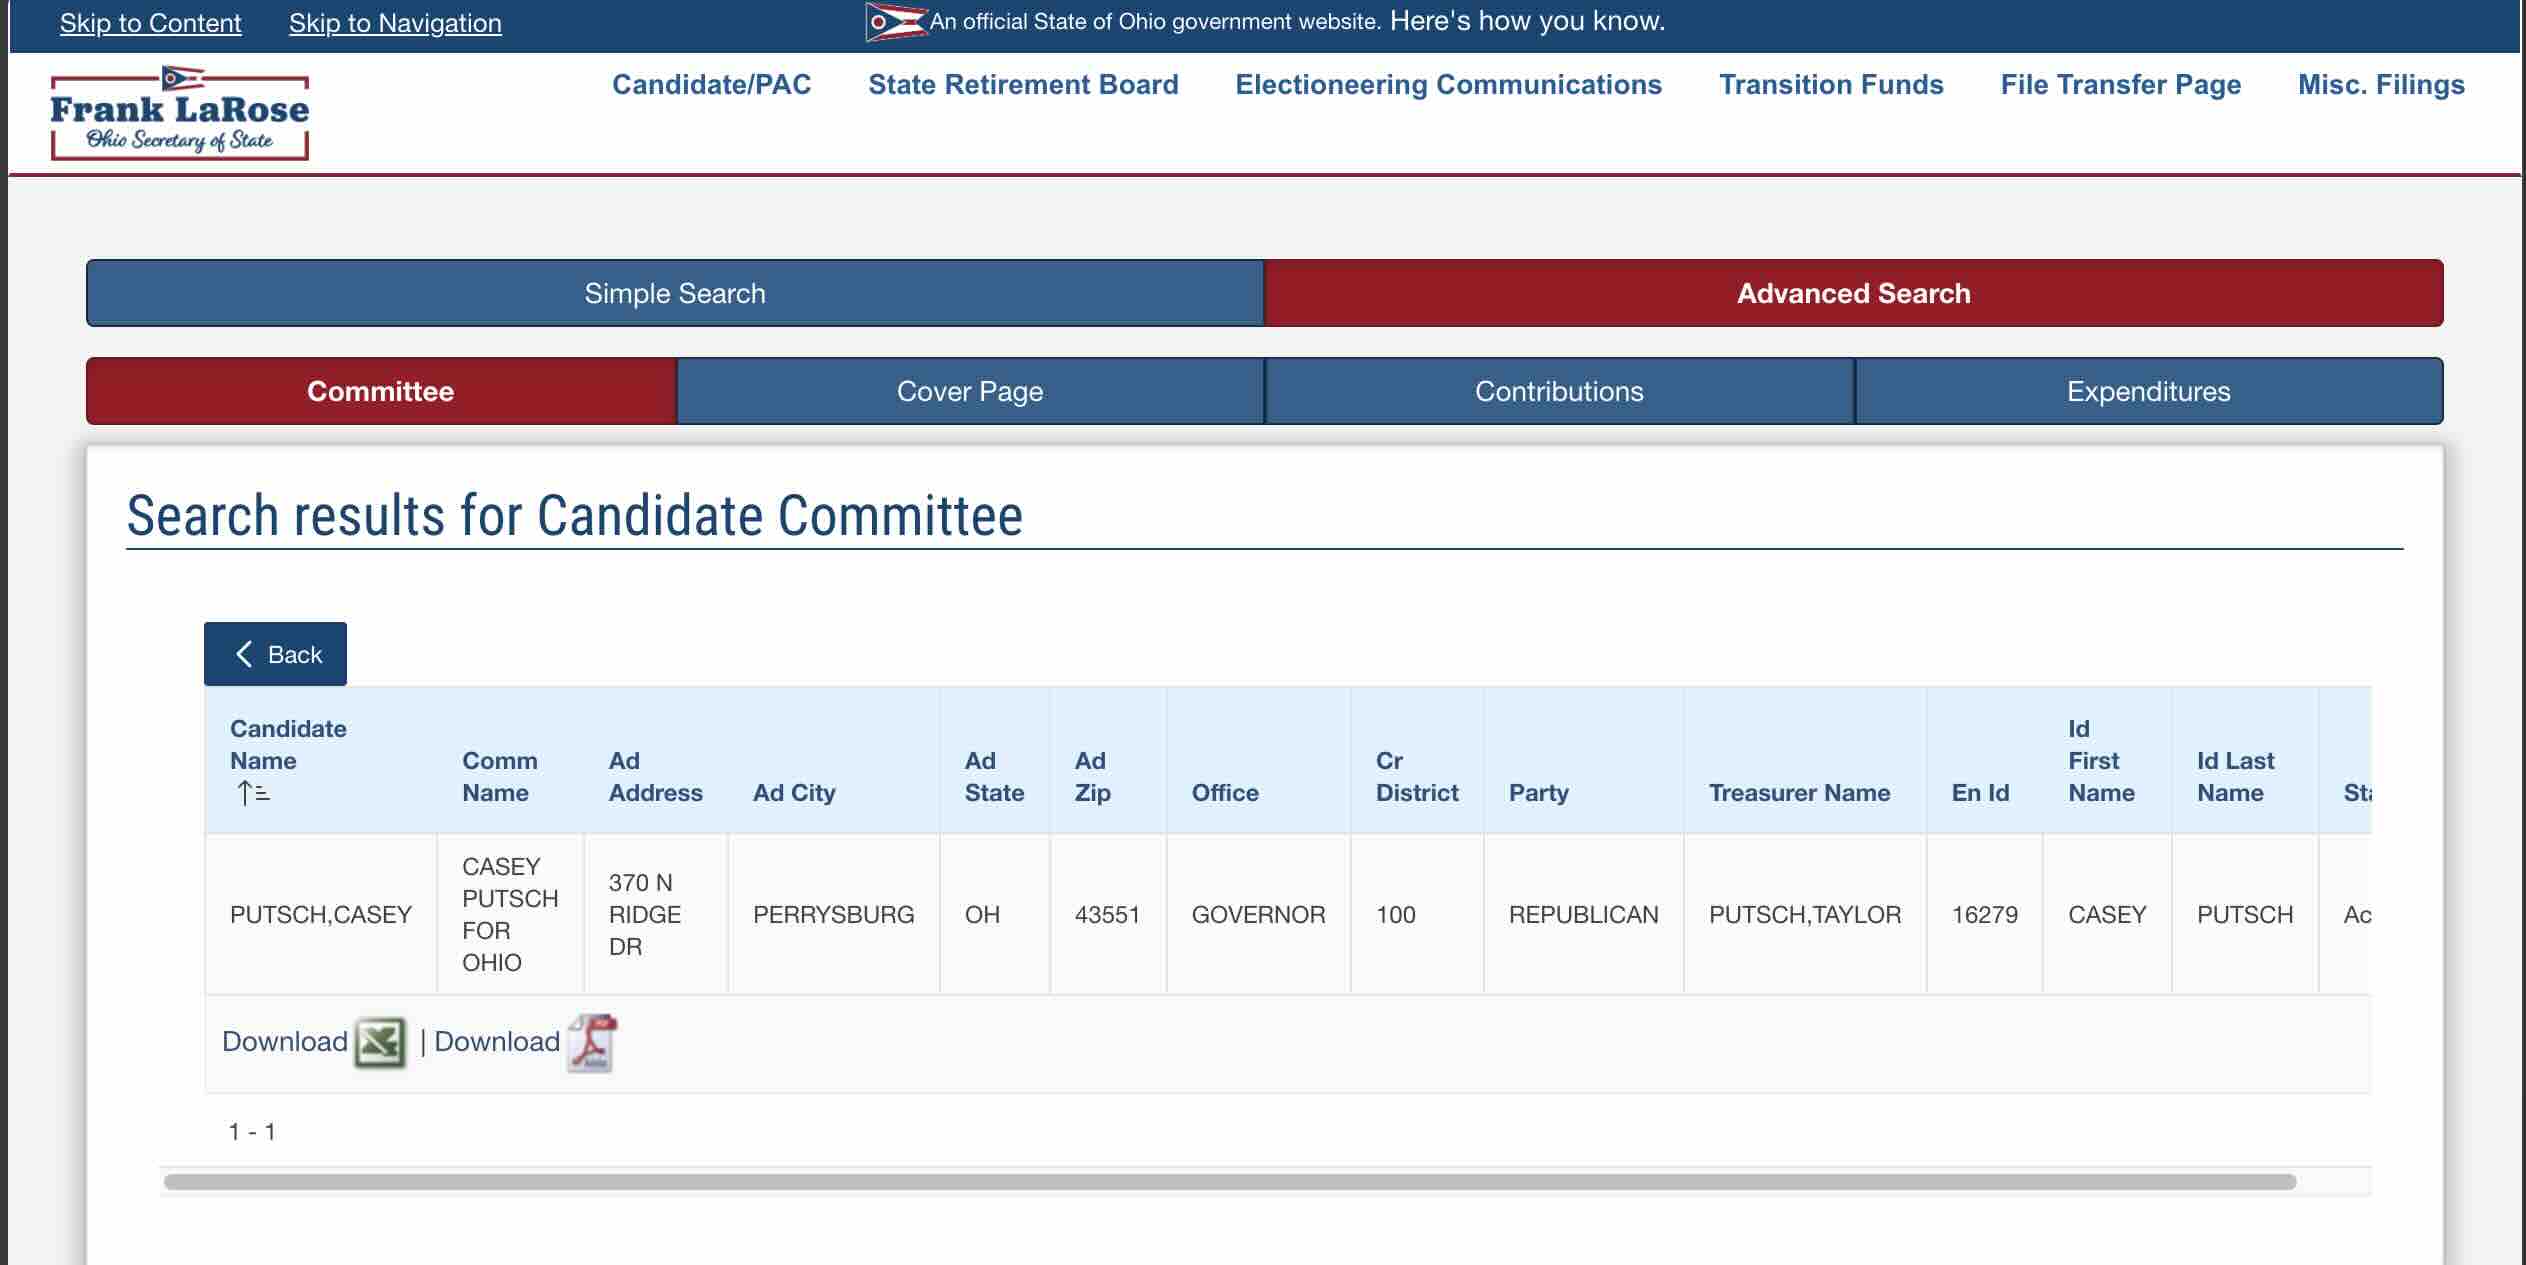Open Electioneering Communications menu
This screenshot has width=2526, height=1265.
click(1448, 85)
